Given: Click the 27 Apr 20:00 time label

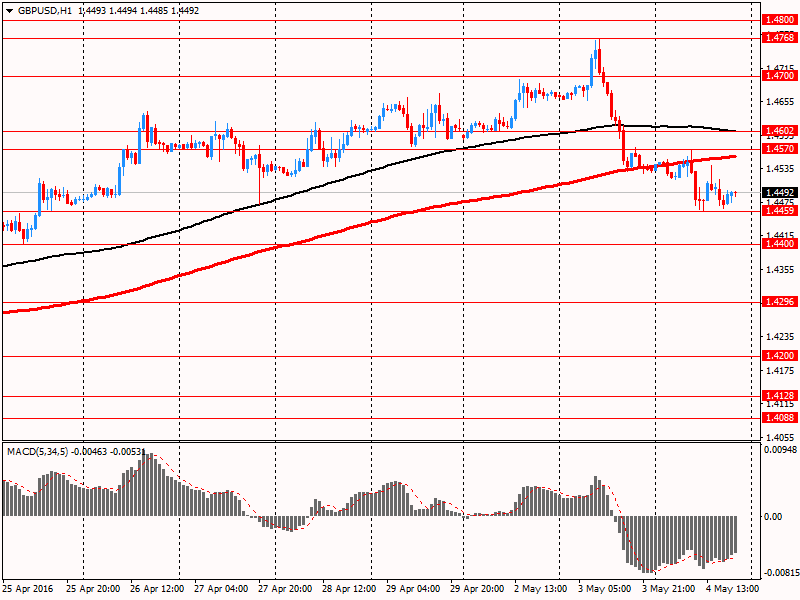Looking at the screenshot, I should click(285, 589).
